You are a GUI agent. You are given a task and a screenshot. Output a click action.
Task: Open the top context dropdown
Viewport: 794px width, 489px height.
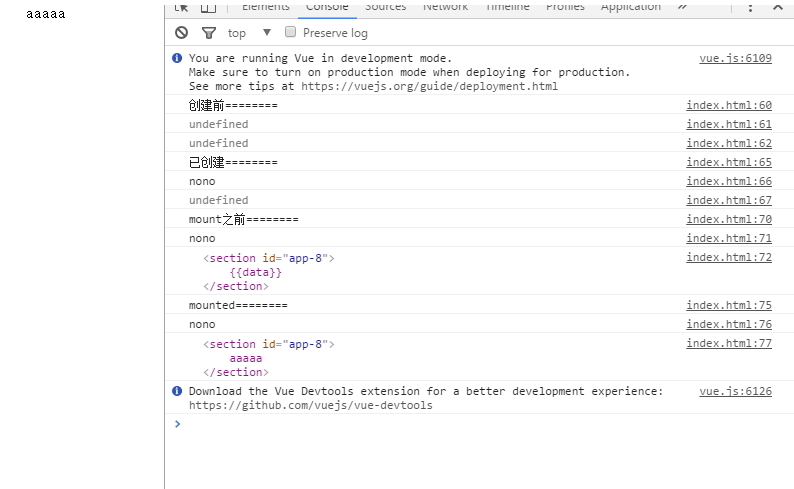coord(249,33)
